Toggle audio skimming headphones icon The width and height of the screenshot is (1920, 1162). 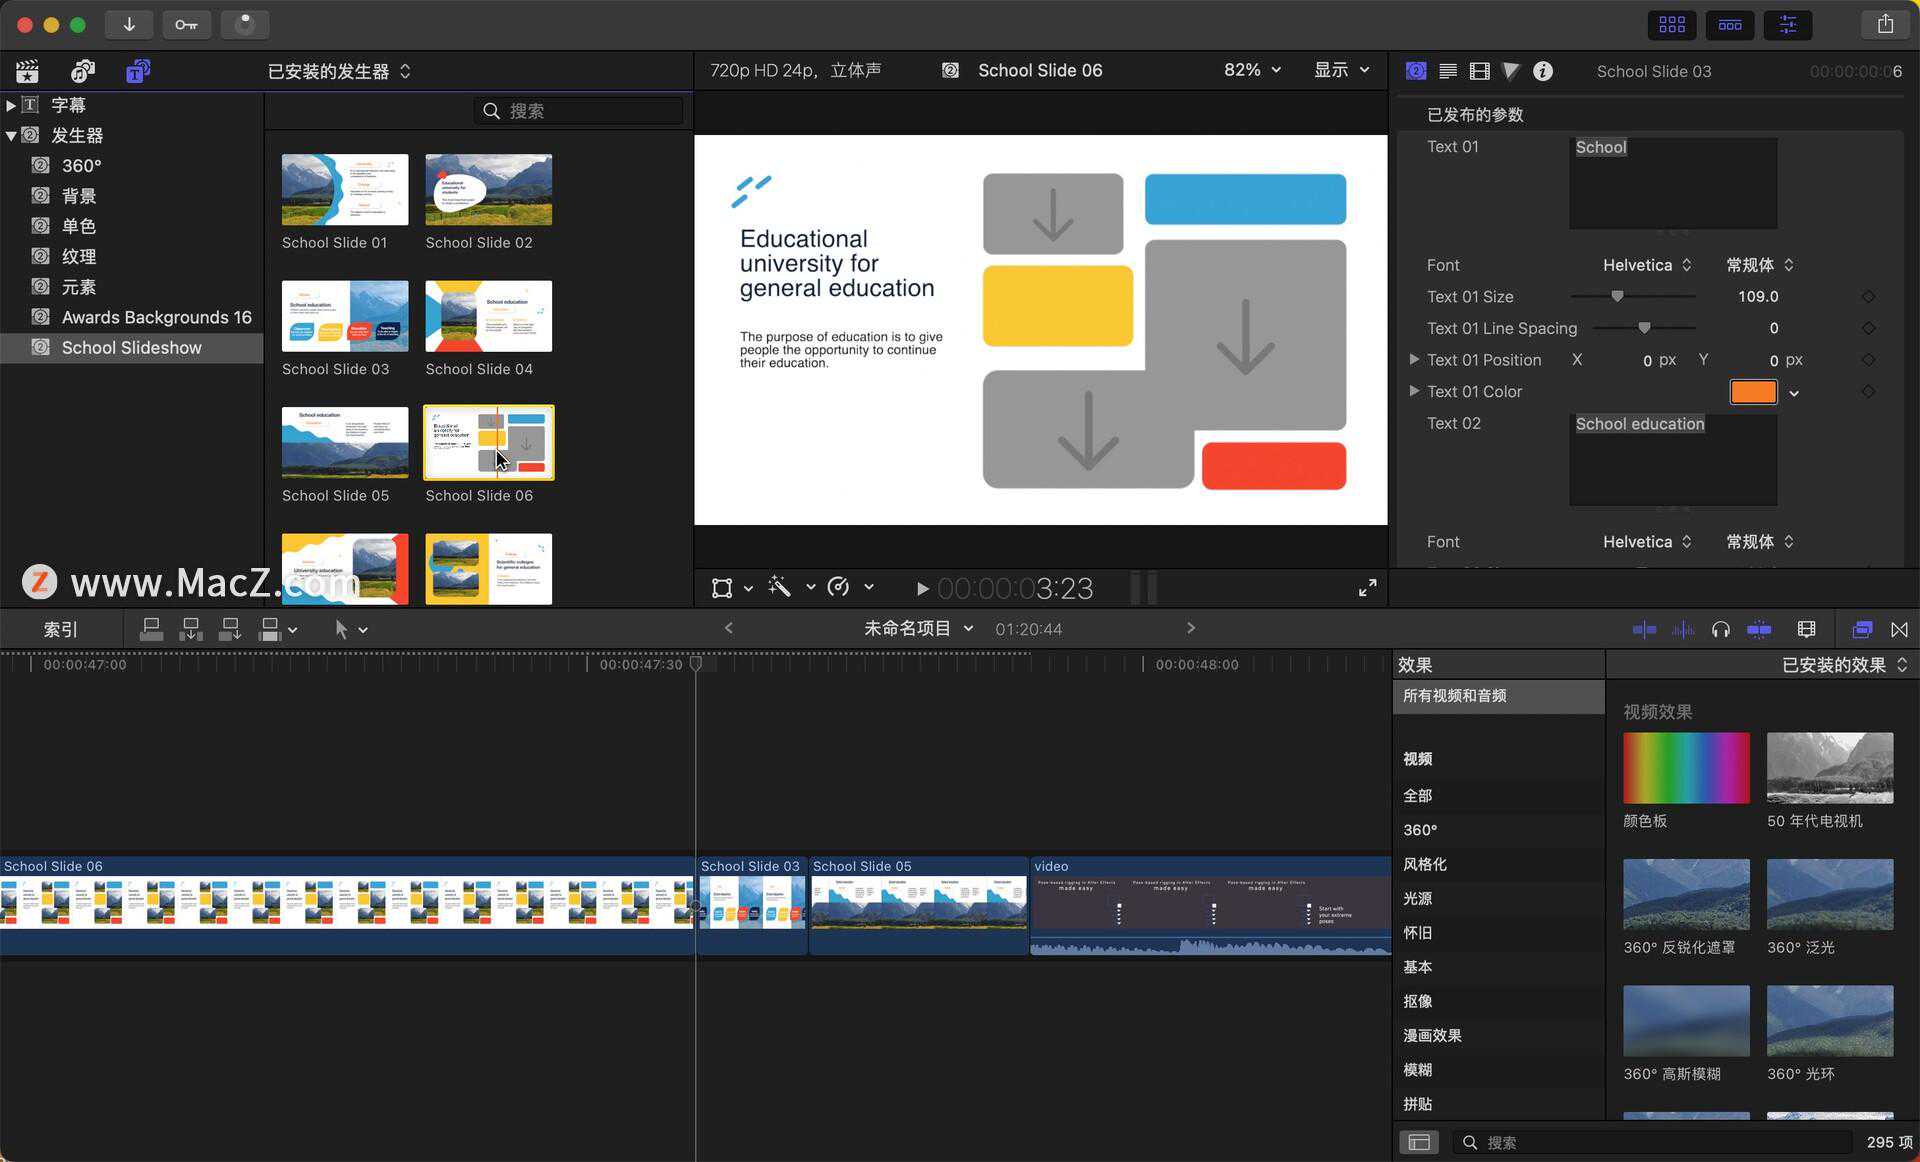pyautogui.click(x=1720, y=629)
